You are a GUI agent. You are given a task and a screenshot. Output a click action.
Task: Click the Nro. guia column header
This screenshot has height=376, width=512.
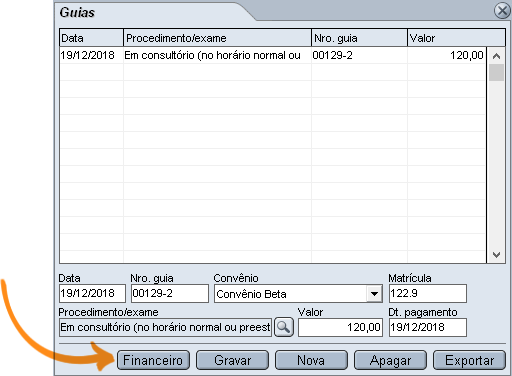coord(359,38)
